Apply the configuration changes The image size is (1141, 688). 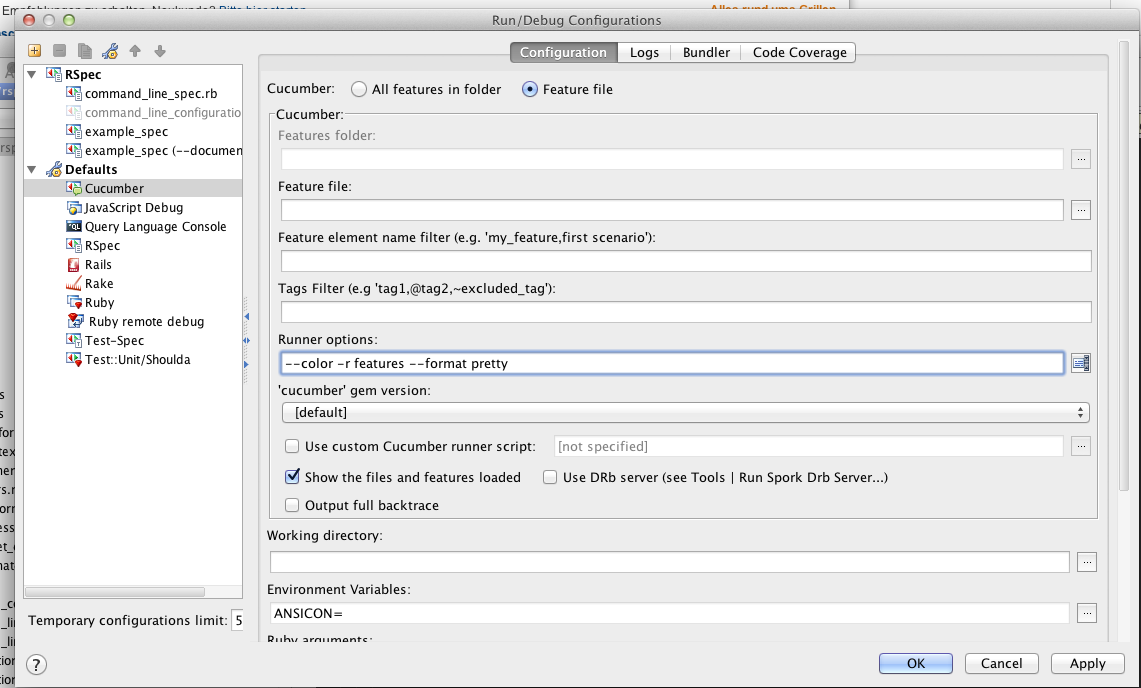pyautogui.click(x=1087, y=663)
